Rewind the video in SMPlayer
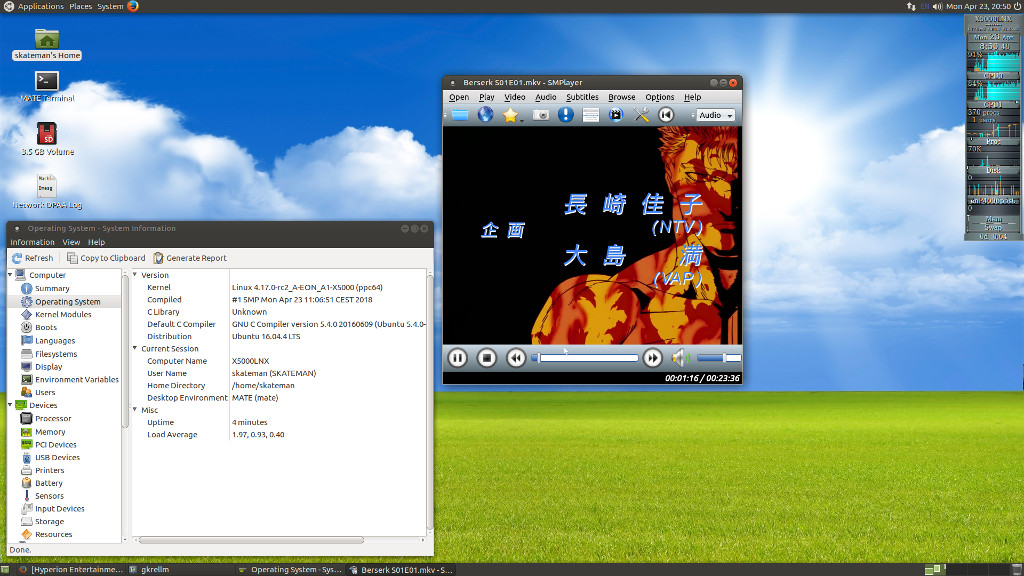Viewport: 1024px width, 576px height. coord(516,358)
